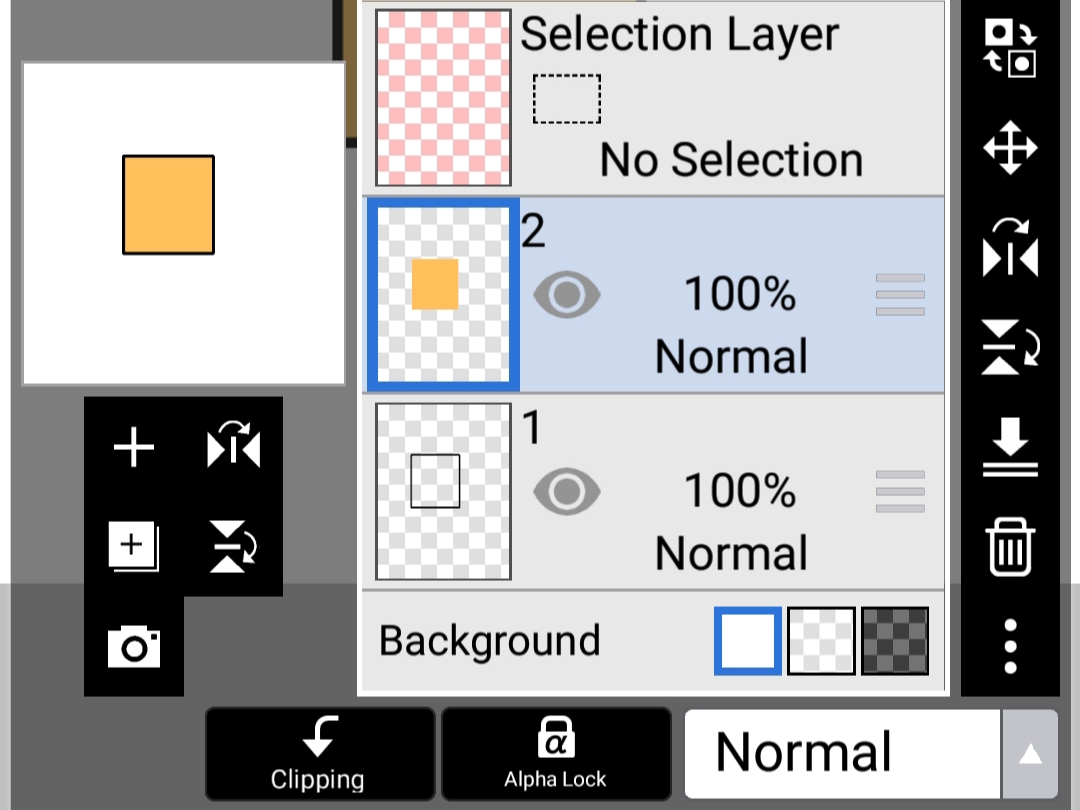Toggle Clipping for the selected layer

pyautogui.click(x=320, y=753)
